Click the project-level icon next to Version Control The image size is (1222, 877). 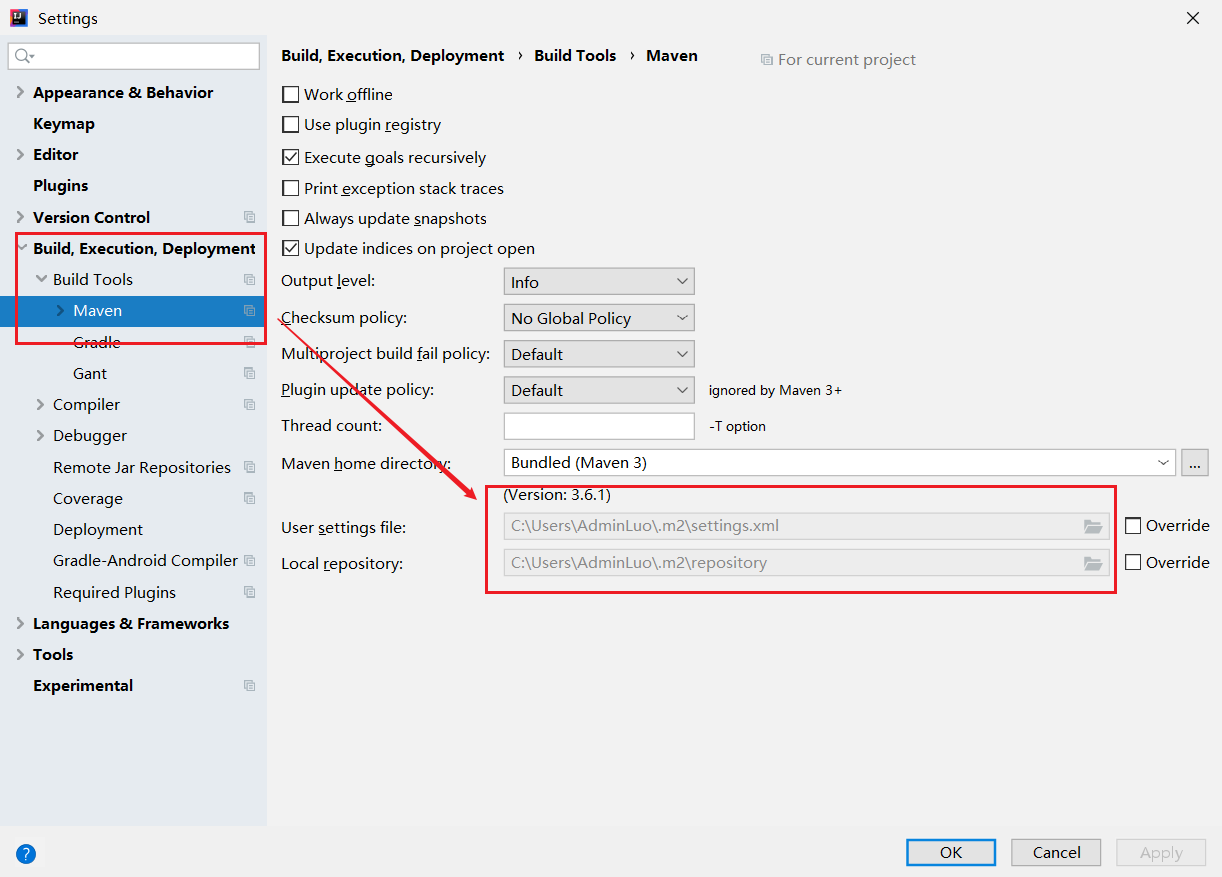pyautogui.click(x=249, y=217)
